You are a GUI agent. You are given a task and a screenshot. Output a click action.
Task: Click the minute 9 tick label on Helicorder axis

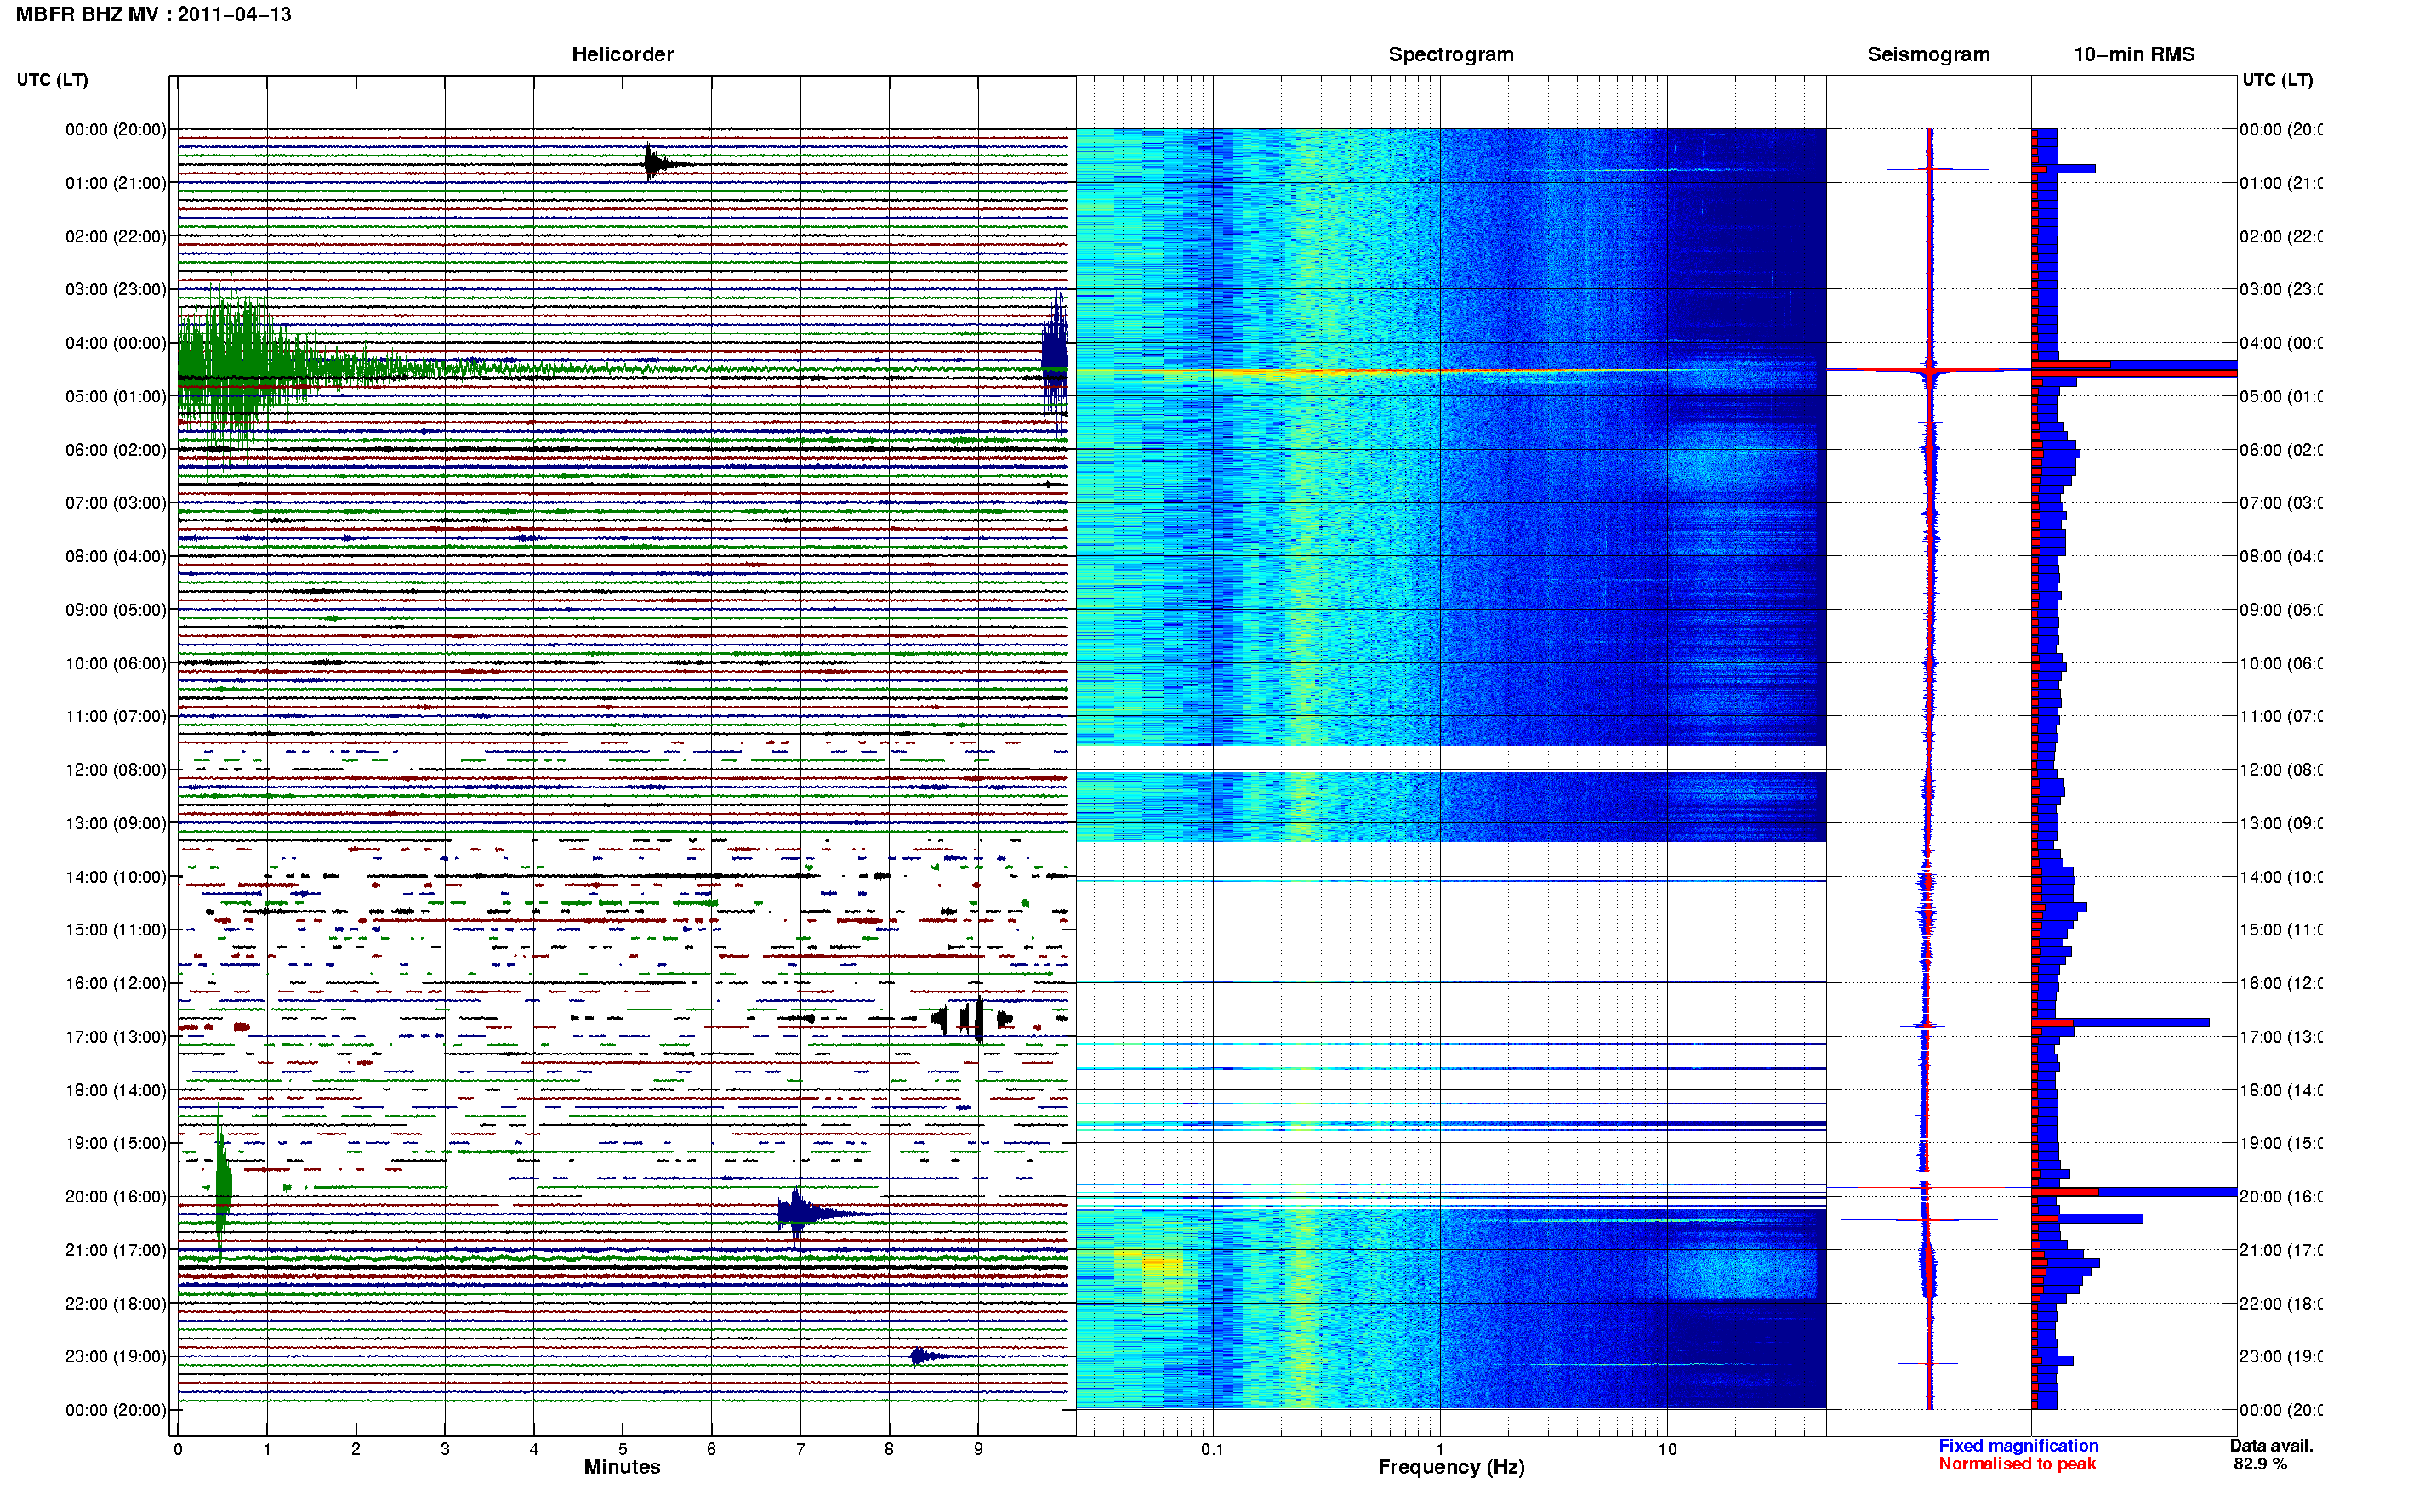pyautogui.click(x=978, y=1448)
